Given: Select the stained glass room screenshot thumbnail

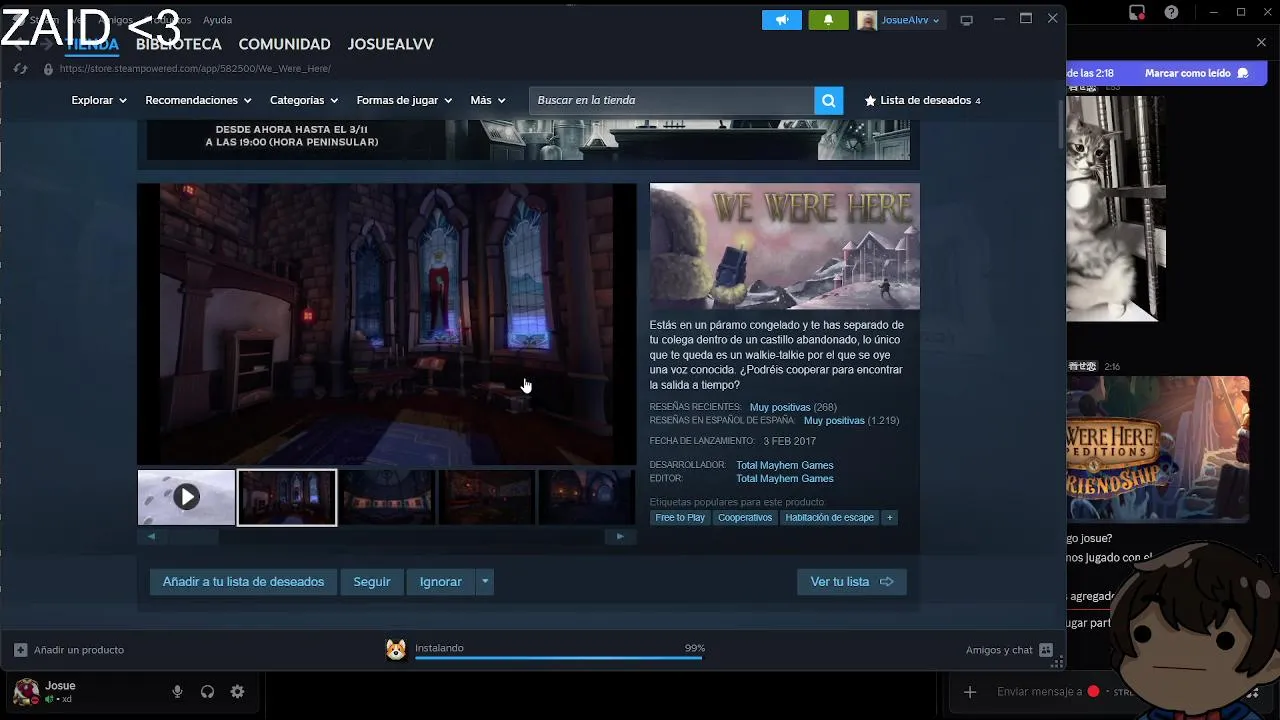Looking at the screenshot, I should coord(287,497).
